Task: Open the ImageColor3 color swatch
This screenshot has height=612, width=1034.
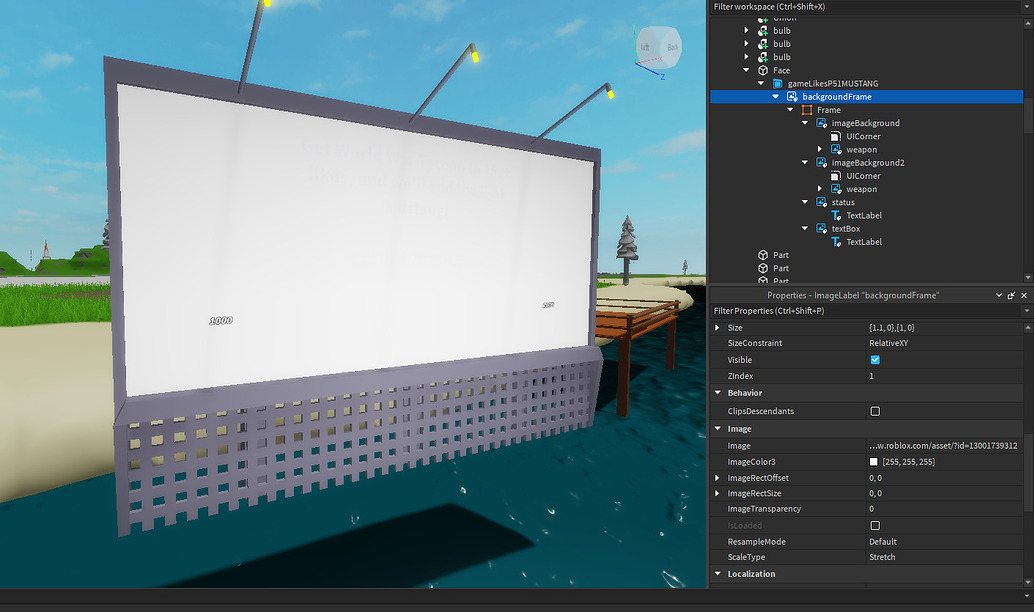Action: pyautogui.click(x=875, y=461)
